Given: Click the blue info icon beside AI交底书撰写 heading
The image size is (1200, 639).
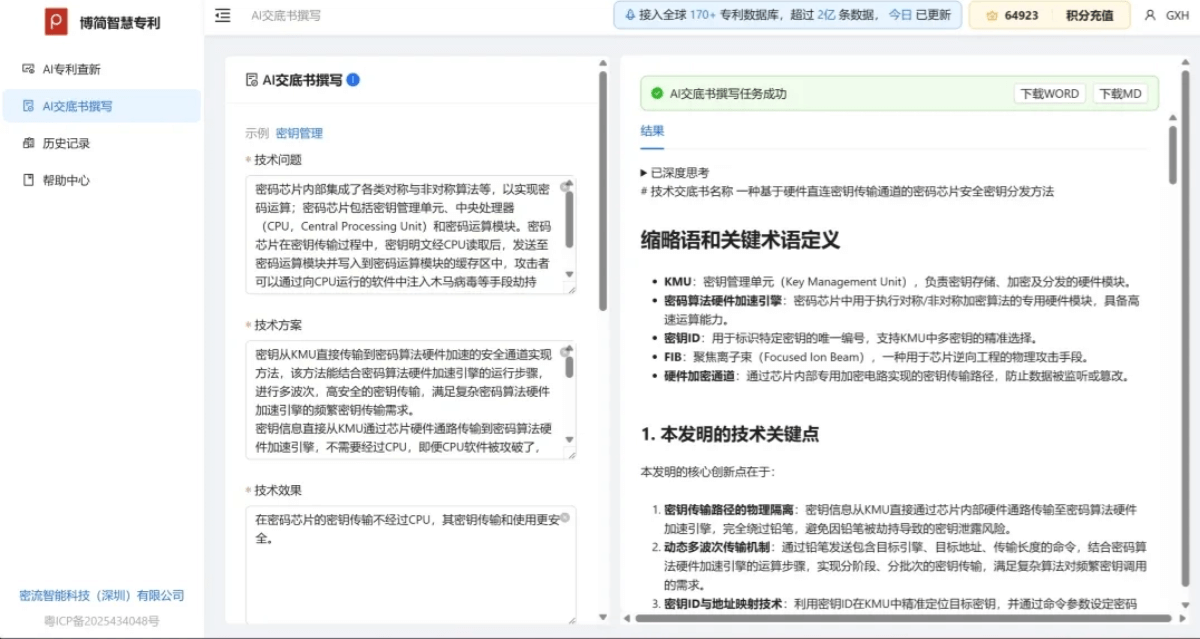Looking at the screenshot, I should click(353, 80).
